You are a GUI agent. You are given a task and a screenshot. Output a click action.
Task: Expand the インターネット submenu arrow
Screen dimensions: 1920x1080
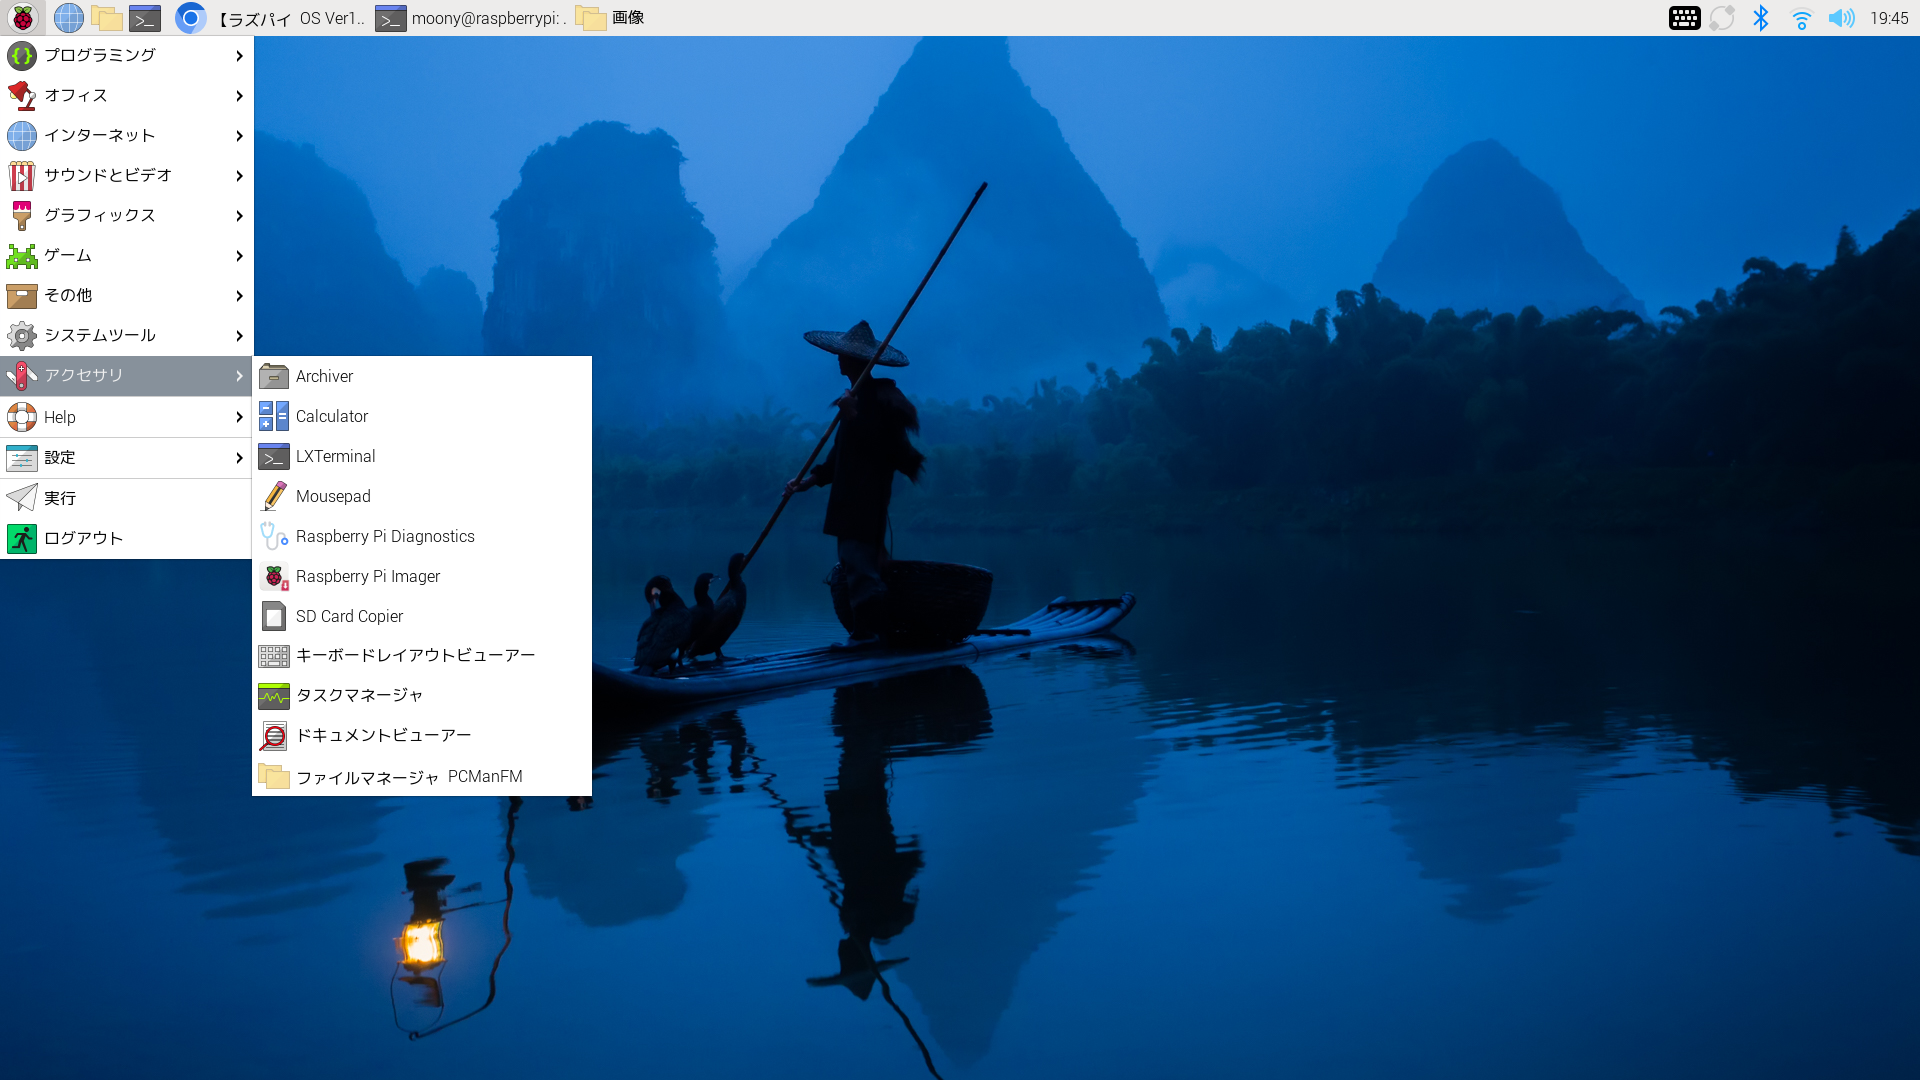[x=239, y=135]
